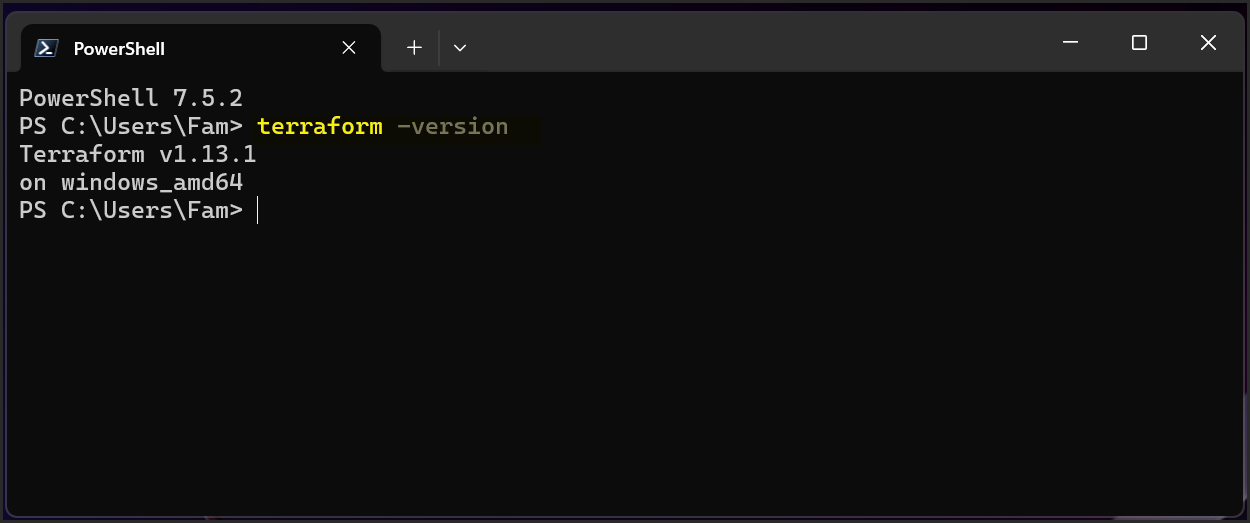Click the prompt path before the terraform command
Image resolution: width=1250 pixels, height=523 pixels.
pos(131,127)
